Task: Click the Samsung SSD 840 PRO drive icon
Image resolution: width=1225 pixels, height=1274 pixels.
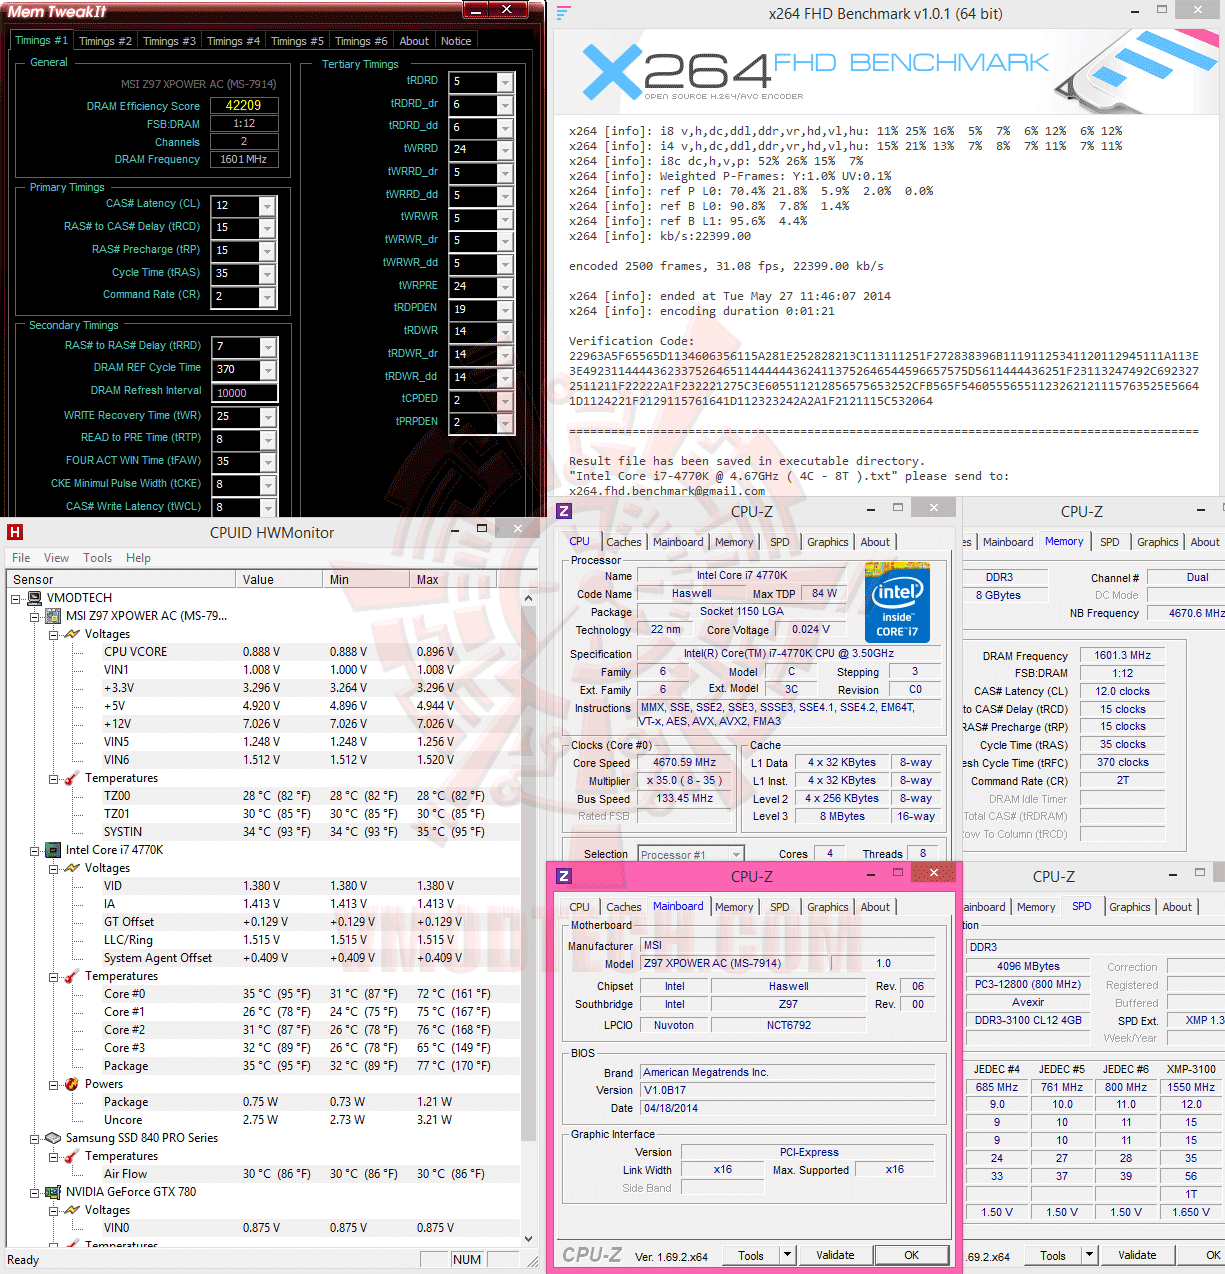Action: point(53,1138)
